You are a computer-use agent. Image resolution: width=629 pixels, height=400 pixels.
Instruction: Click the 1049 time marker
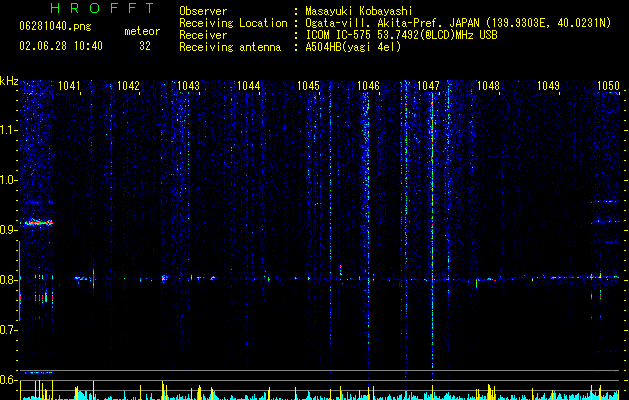tap(548, 85)
